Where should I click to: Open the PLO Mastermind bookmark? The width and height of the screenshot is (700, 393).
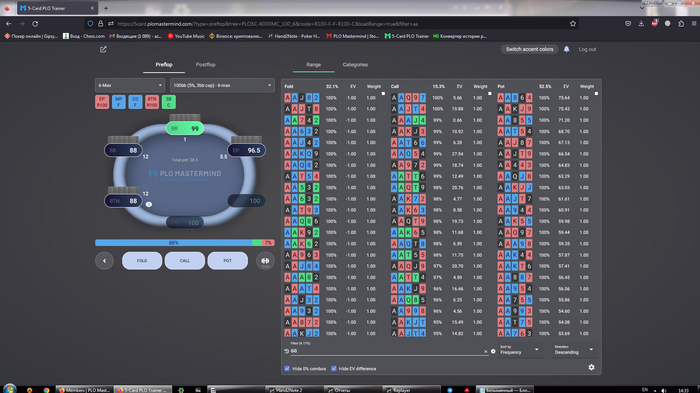tap(352, 36)
